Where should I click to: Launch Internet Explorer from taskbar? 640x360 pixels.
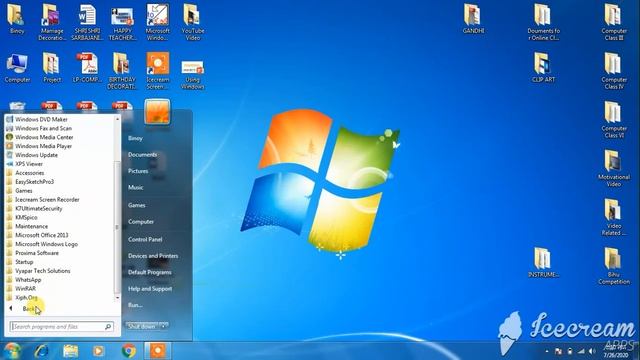click(x=41, y=351)
